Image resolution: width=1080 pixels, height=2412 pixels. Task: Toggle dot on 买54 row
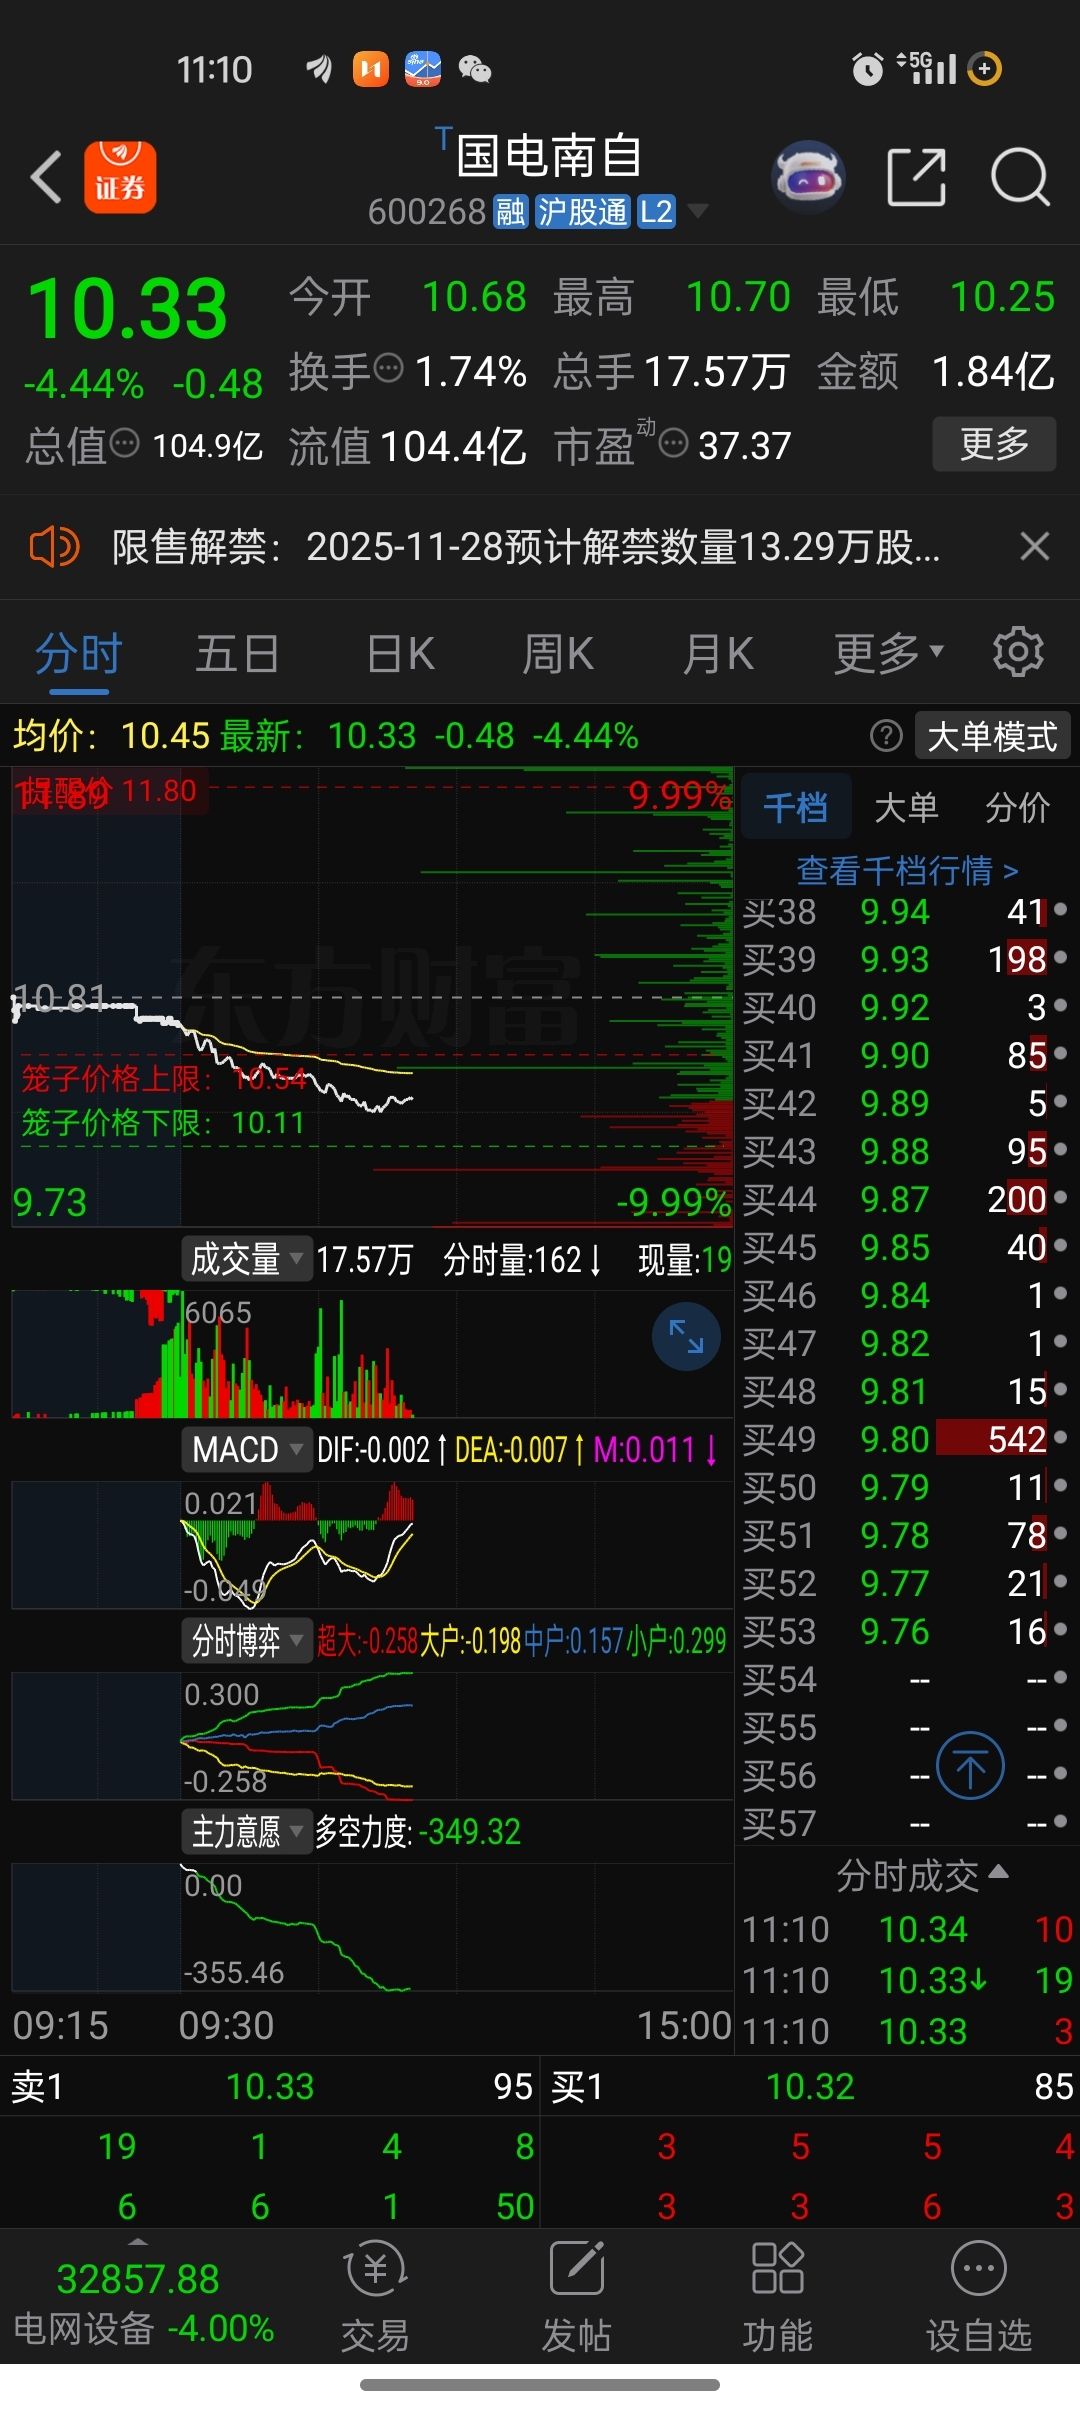coord(1060,1677)
